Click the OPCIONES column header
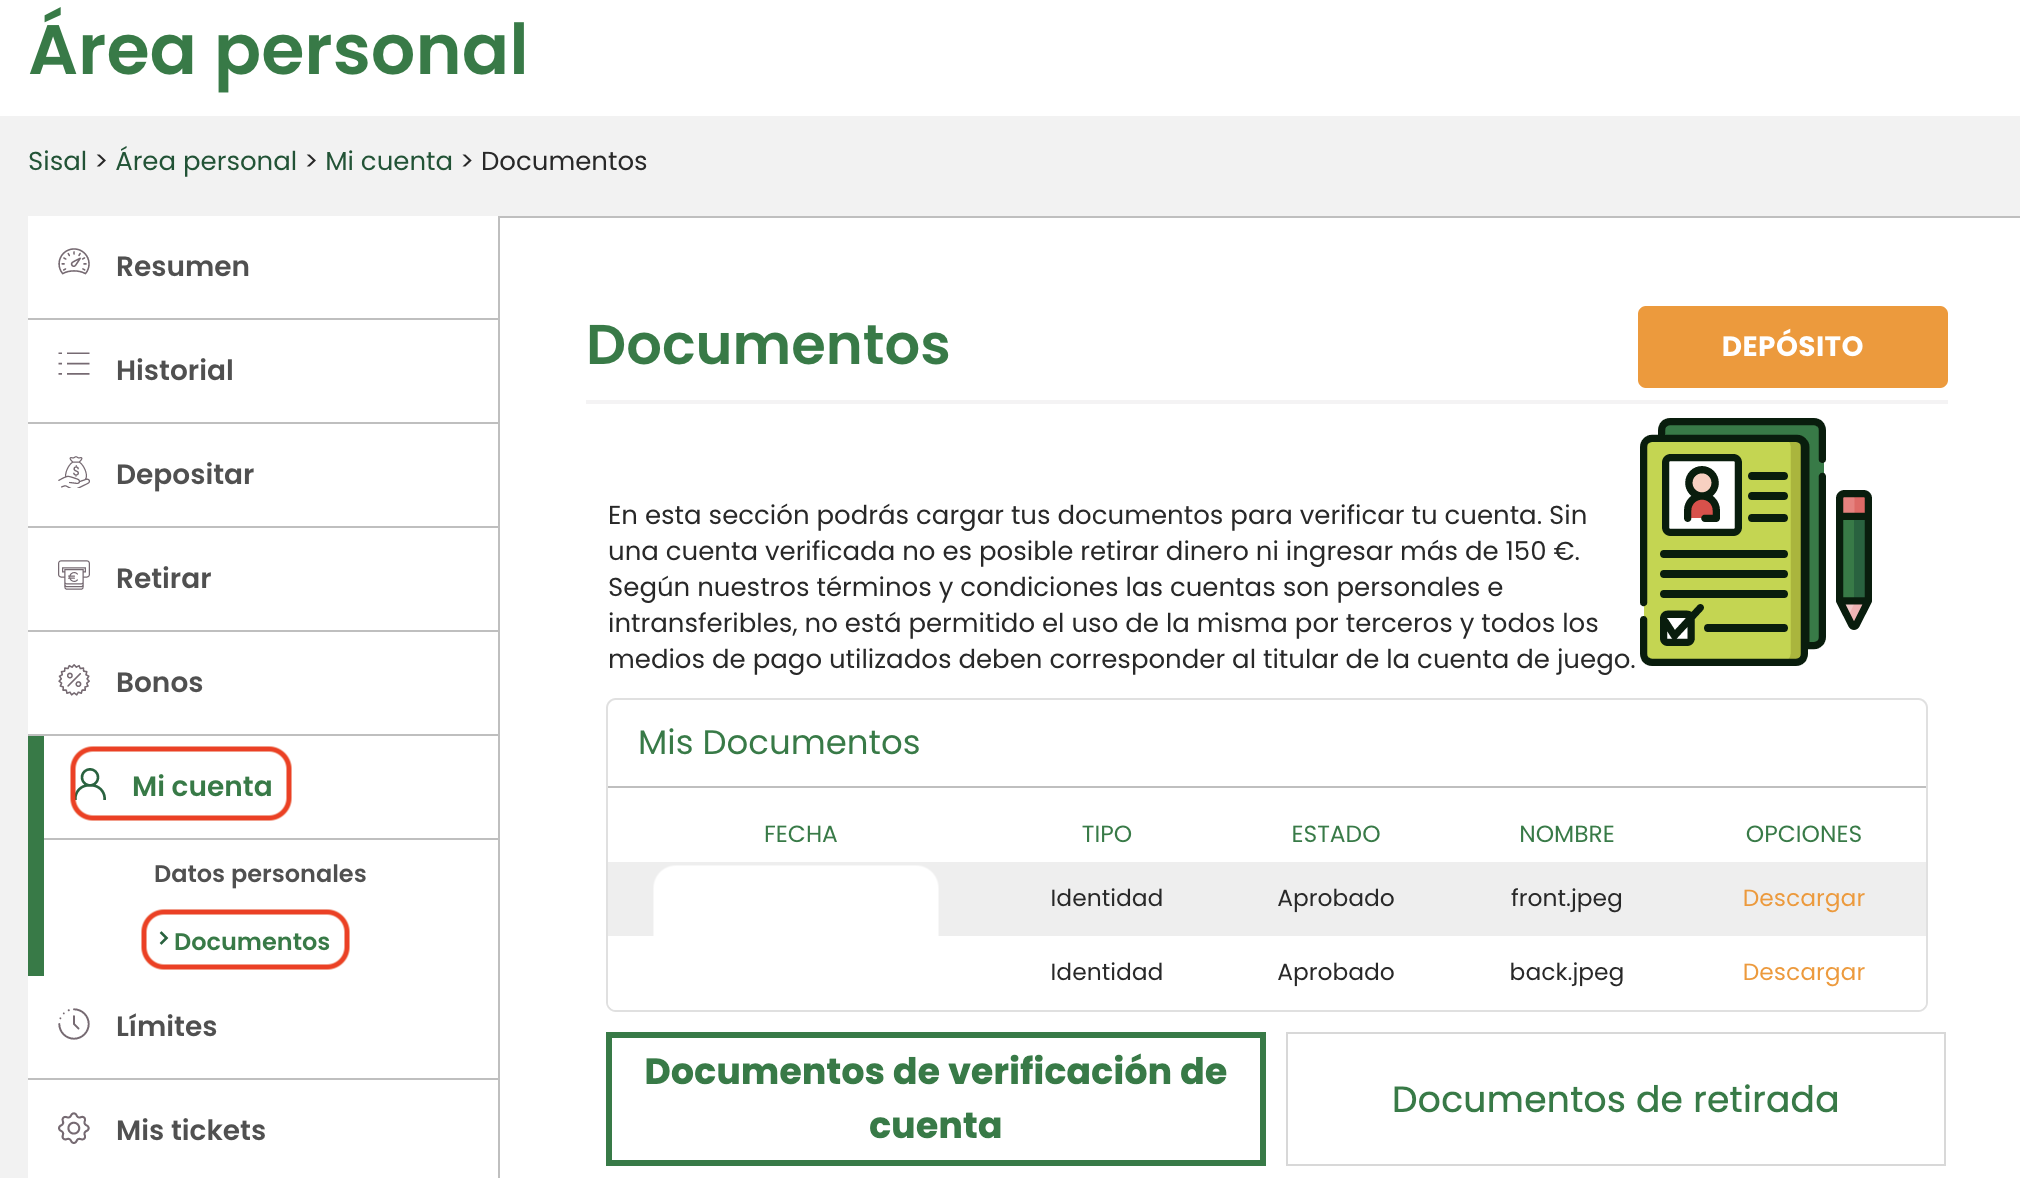This screenshot has width=2020, height=1178. [1803, 834]
